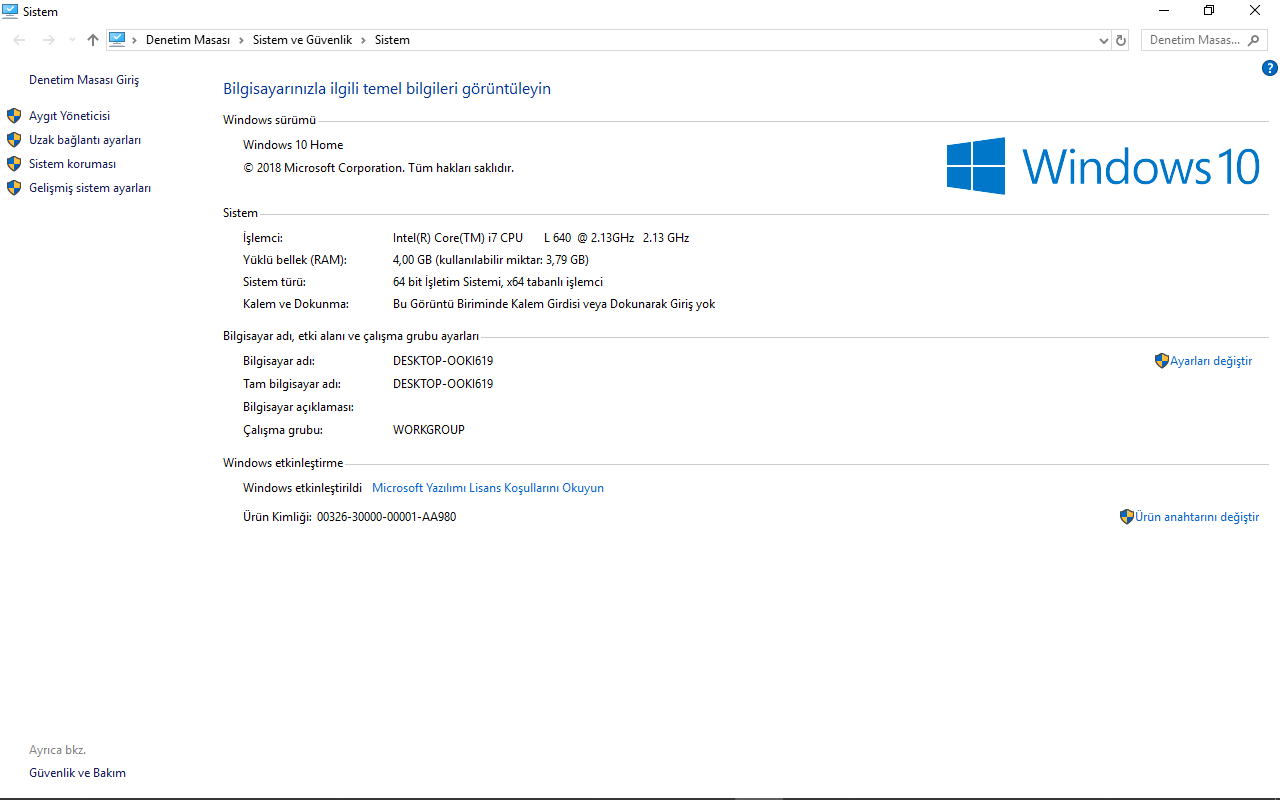Select the 2018 Microsoft Corporation copyright text
Viewport: 1280px width, 800px height.
(x=378, y=168)
